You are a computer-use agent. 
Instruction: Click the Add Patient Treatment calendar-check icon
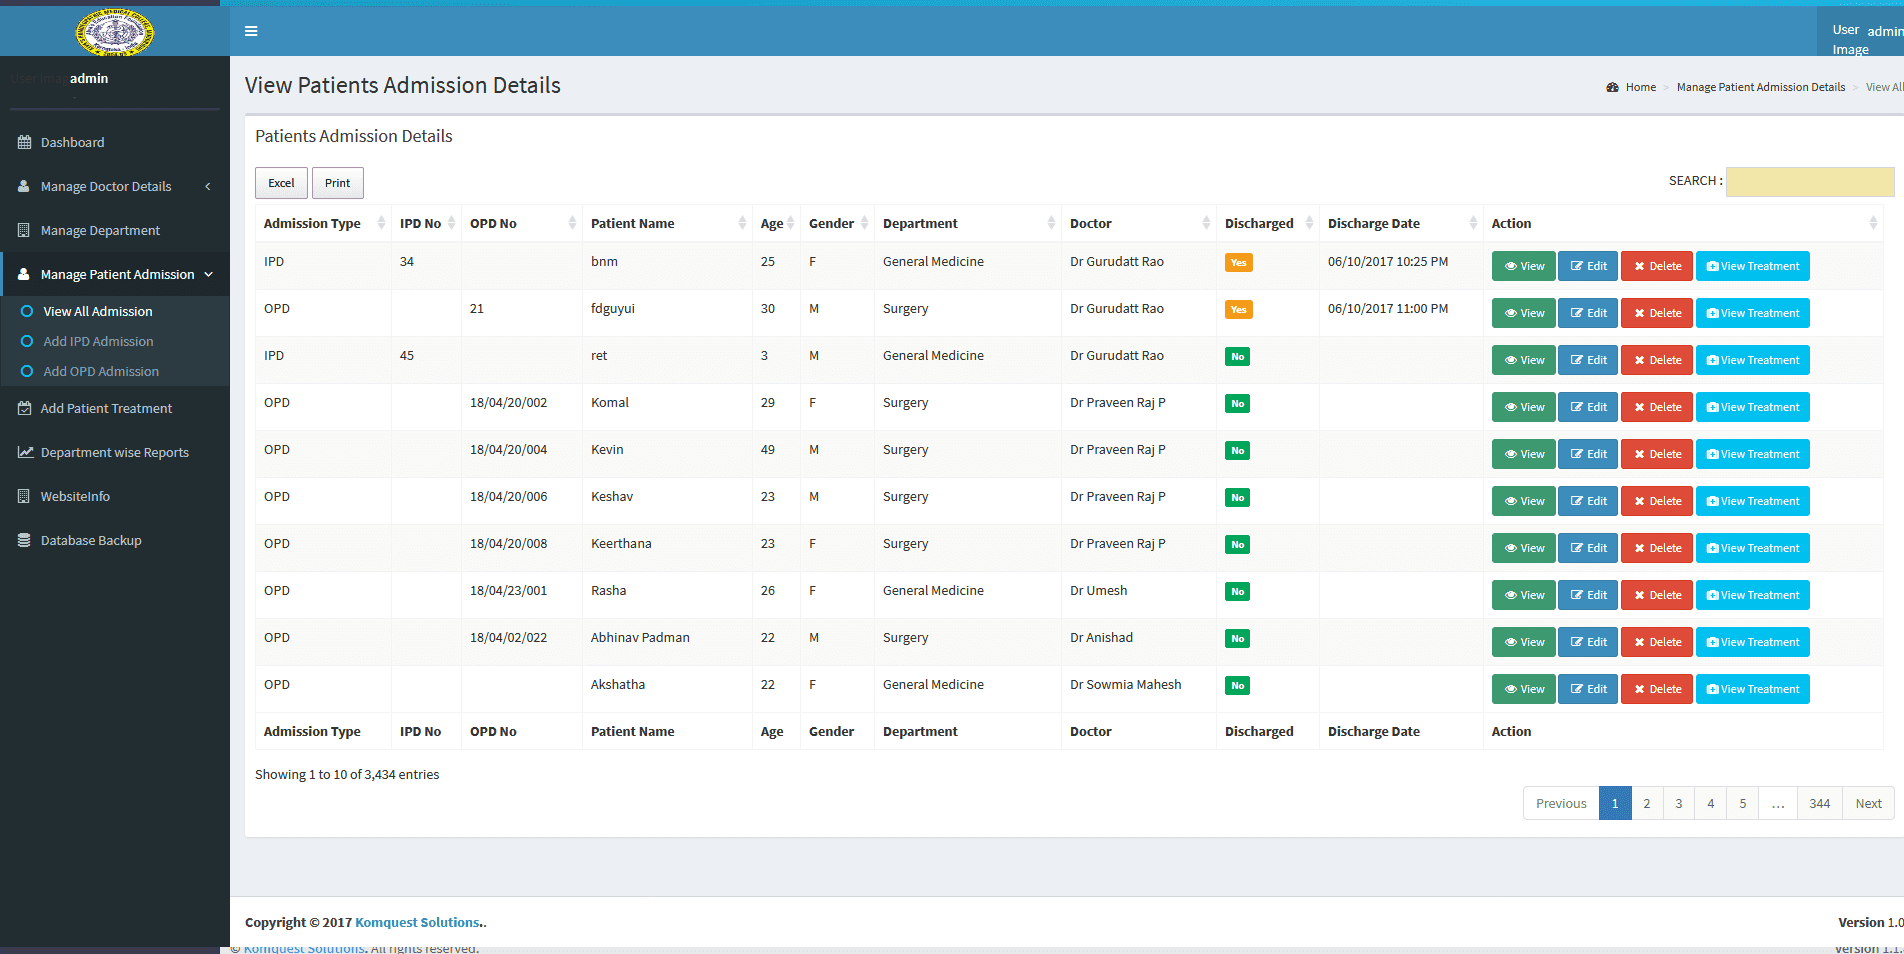25,408
